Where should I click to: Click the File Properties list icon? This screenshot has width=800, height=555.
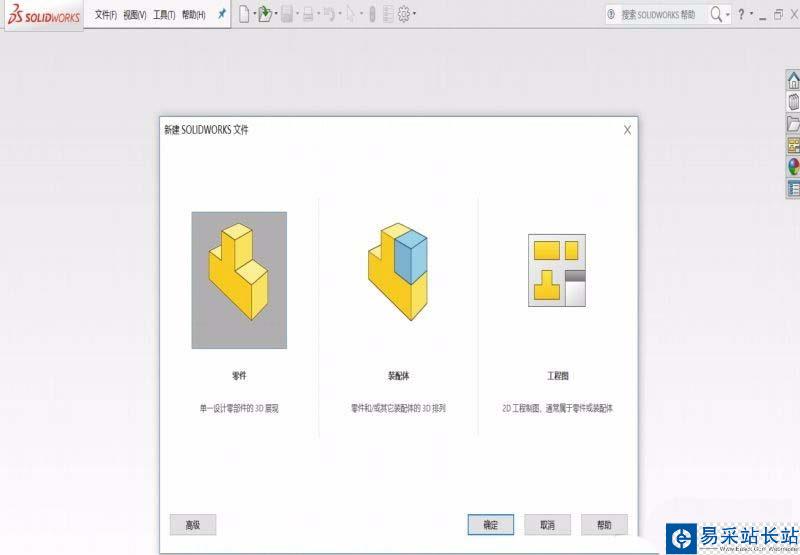[388, 14]
